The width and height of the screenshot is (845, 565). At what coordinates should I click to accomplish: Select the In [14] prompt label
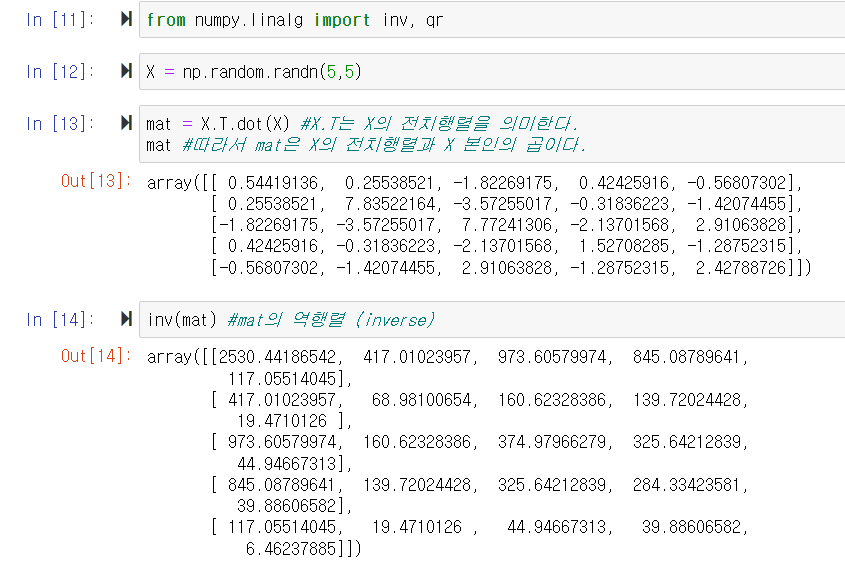pos(60,320)
